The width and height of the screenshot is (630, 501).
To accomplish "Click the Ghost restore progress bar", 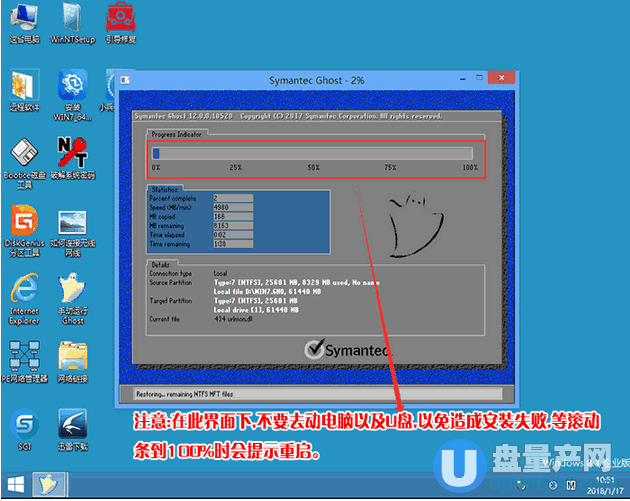I will point(314,153).
